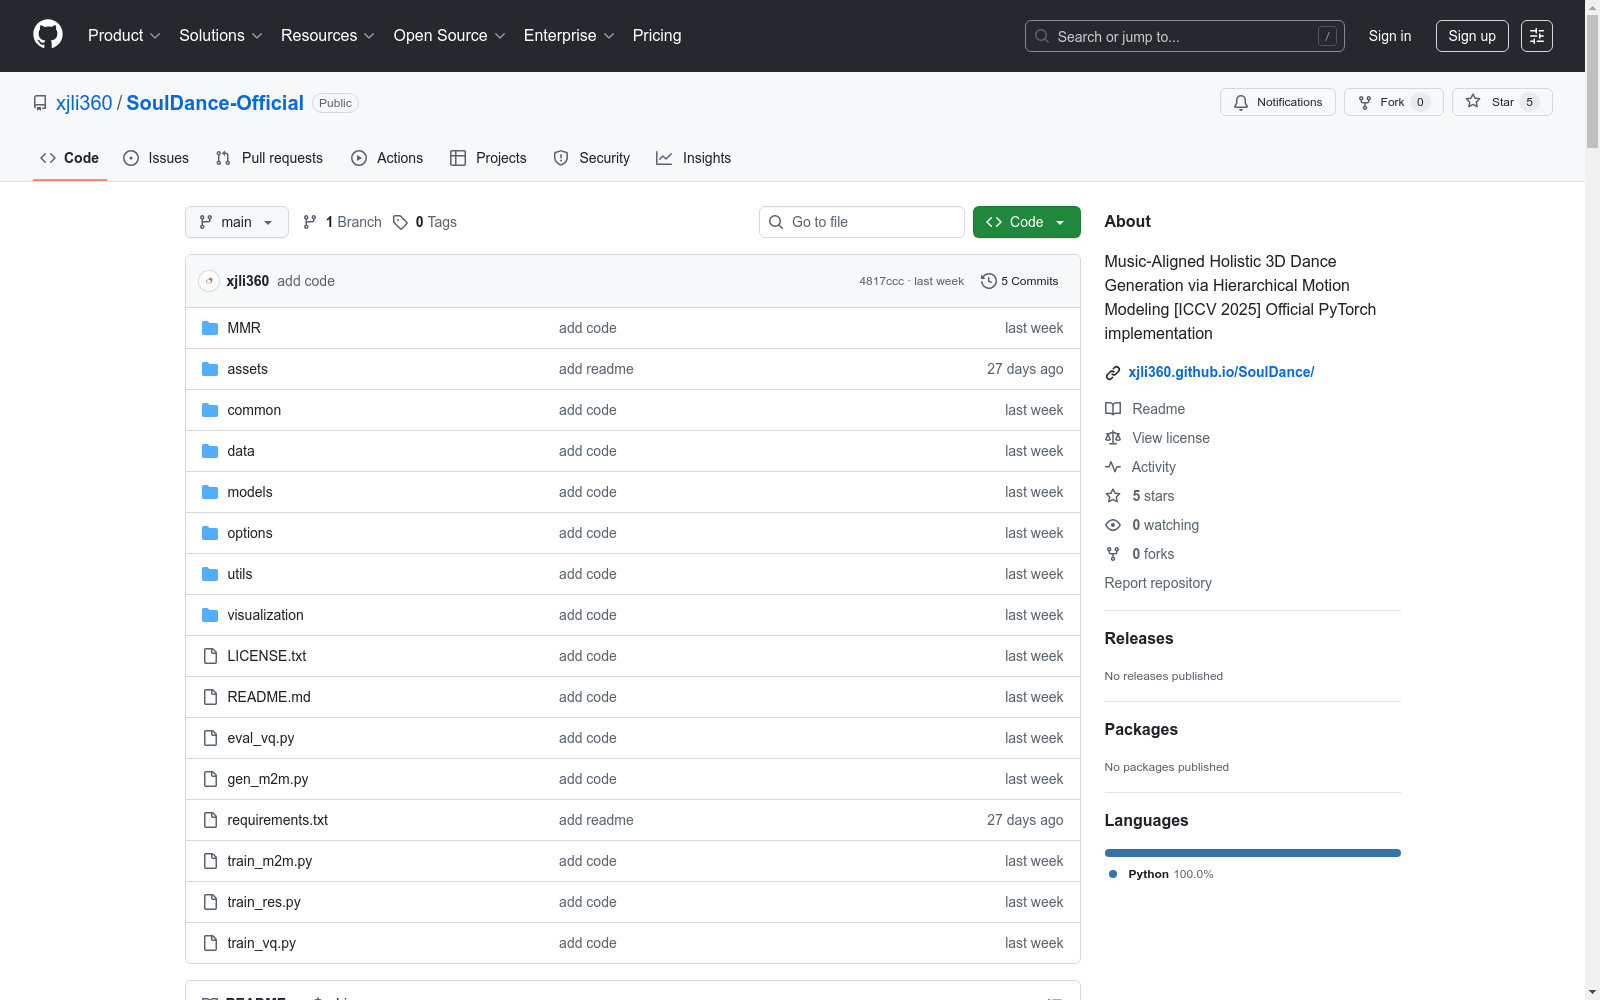Click the LICENSE.txt file icon

210,656
